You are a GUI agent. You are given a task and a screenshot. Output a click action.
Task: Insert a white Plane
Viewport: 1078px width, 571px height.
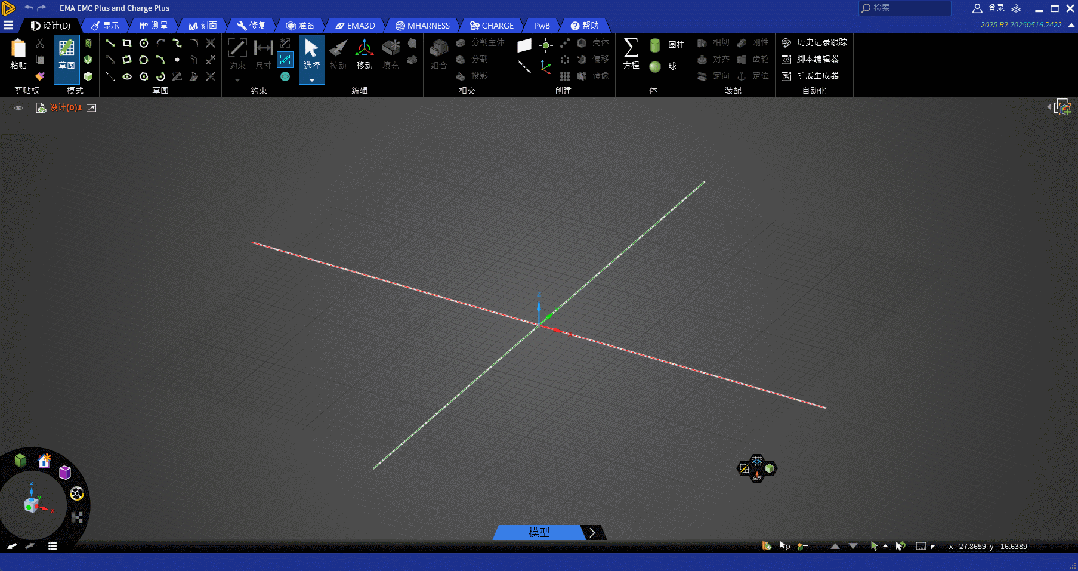point(525,45)
